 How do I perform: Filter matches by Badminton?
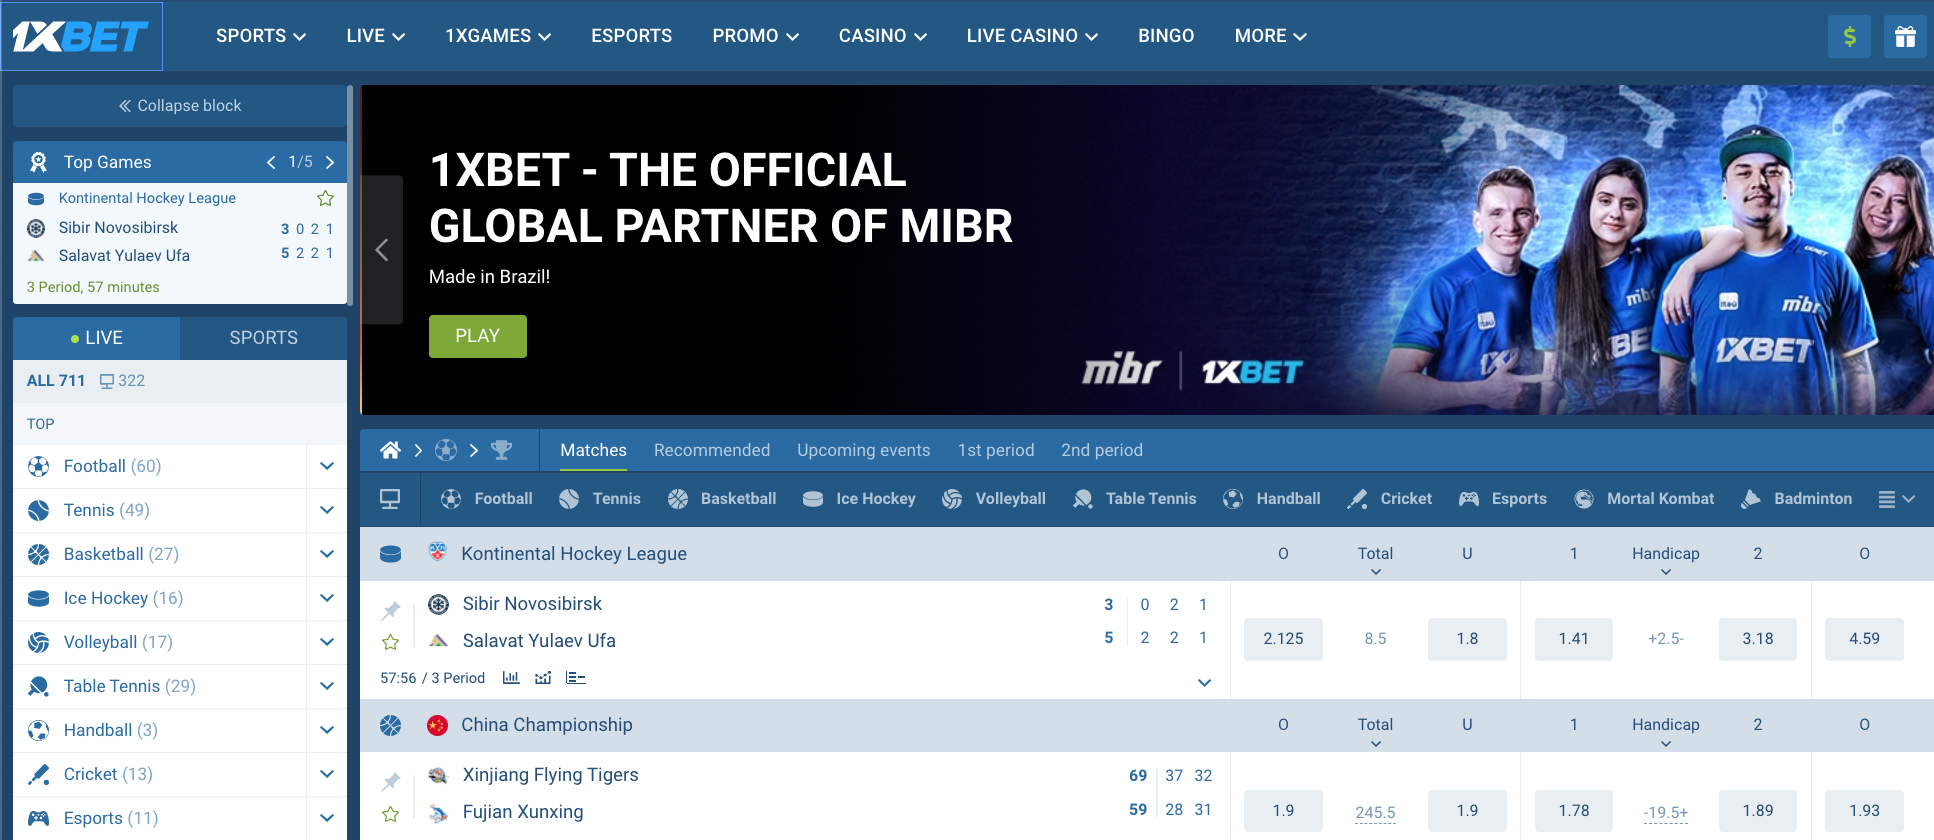(x=1796, y=499)
